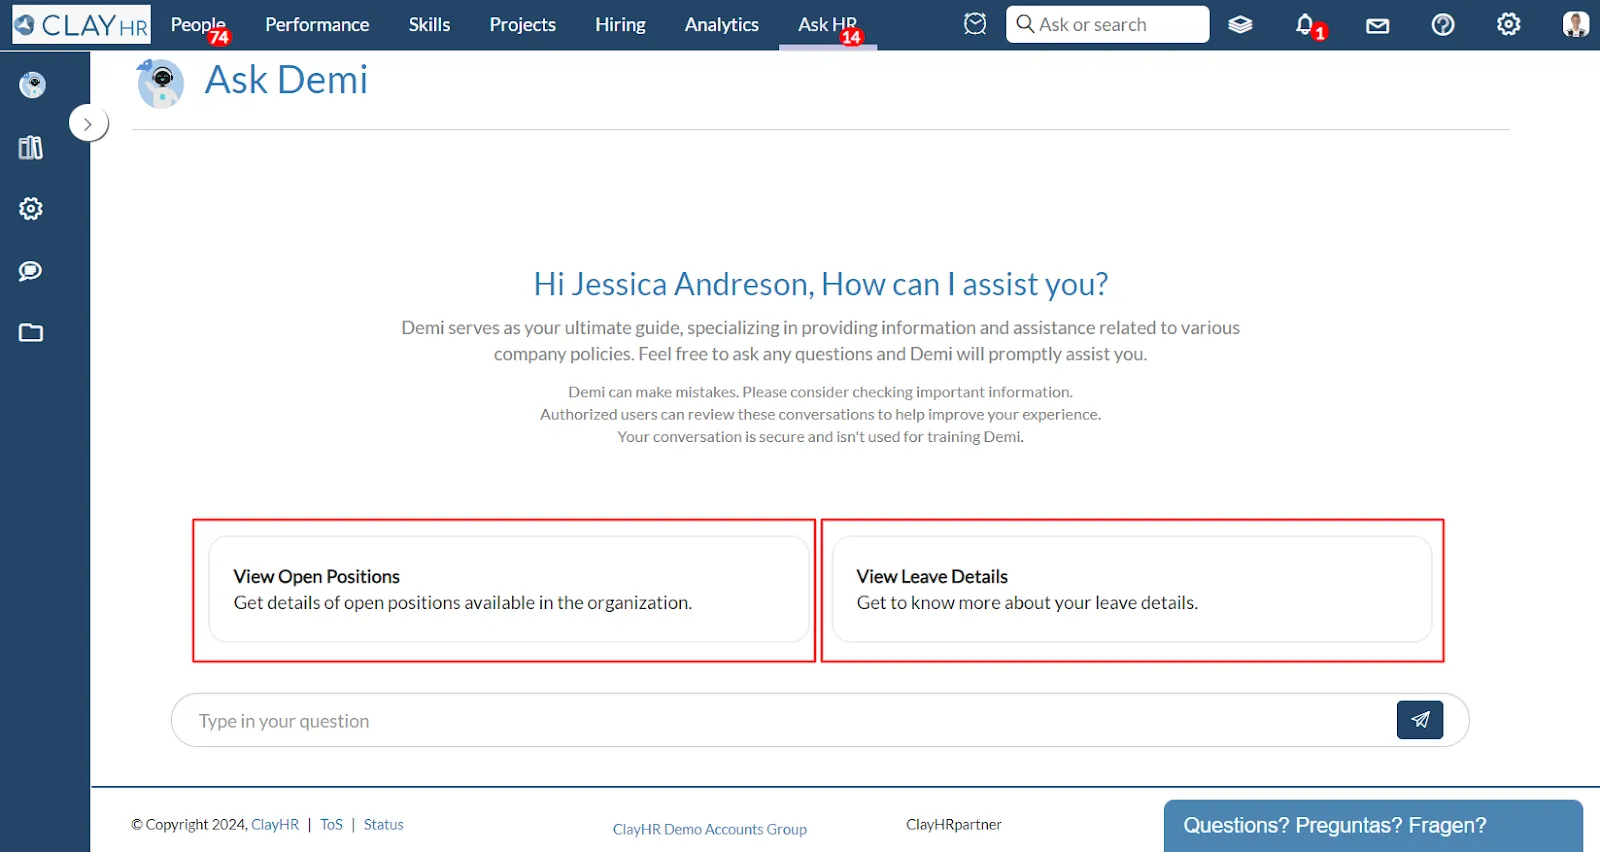Viewport: 1600px width, 852px height.
Task: Choose the View Open Positions card
Action: 508,589
